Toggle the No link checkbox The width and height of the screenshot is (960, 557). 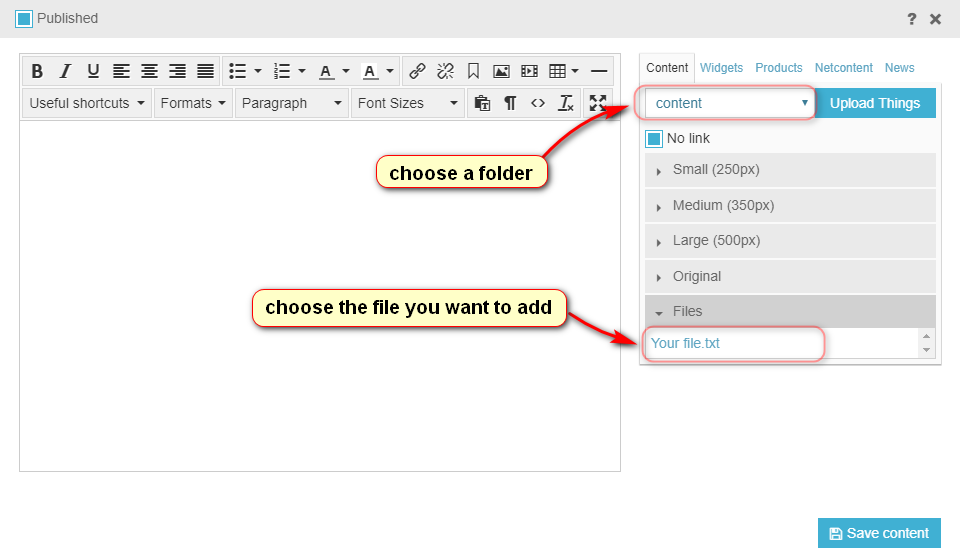(x=654, y=139)
